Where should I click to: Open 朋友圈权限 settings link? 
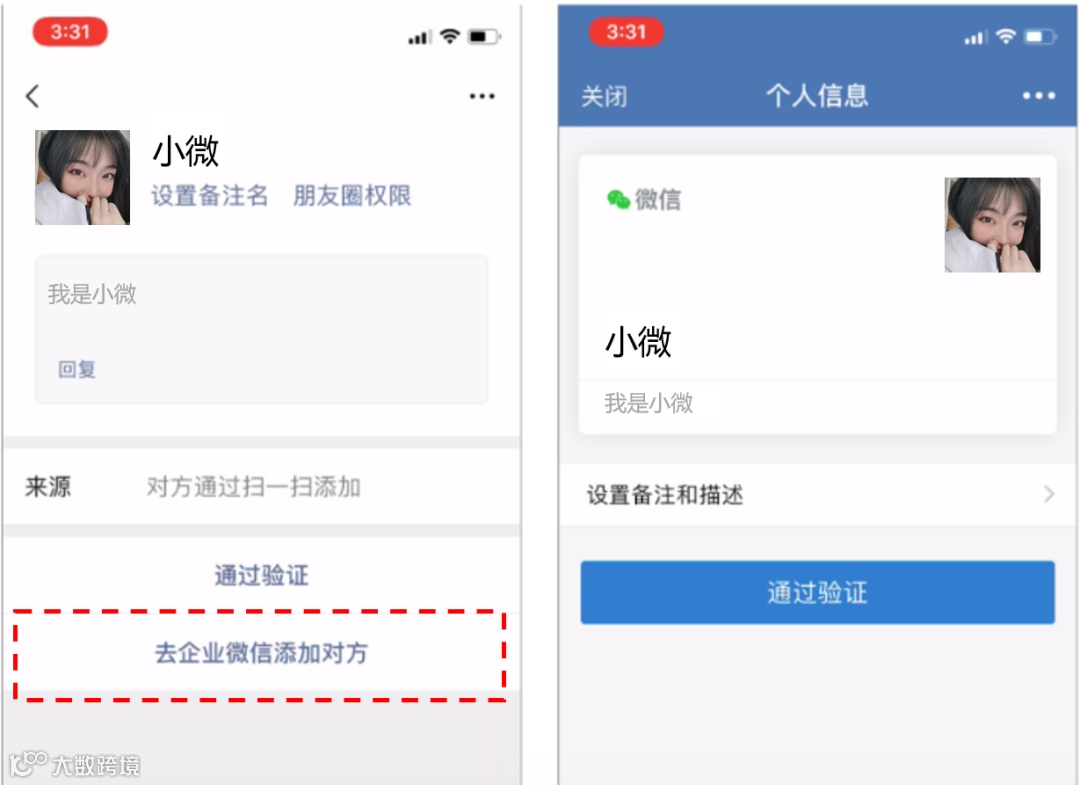point(351,196)
